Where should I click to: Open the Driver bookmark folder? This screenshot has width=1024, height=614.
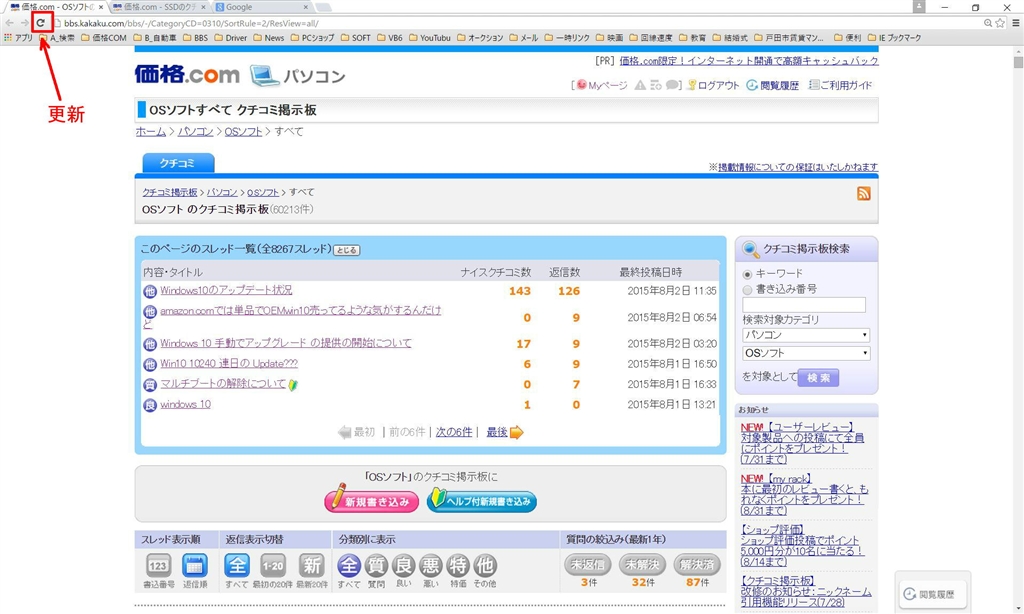click(231, 38)
